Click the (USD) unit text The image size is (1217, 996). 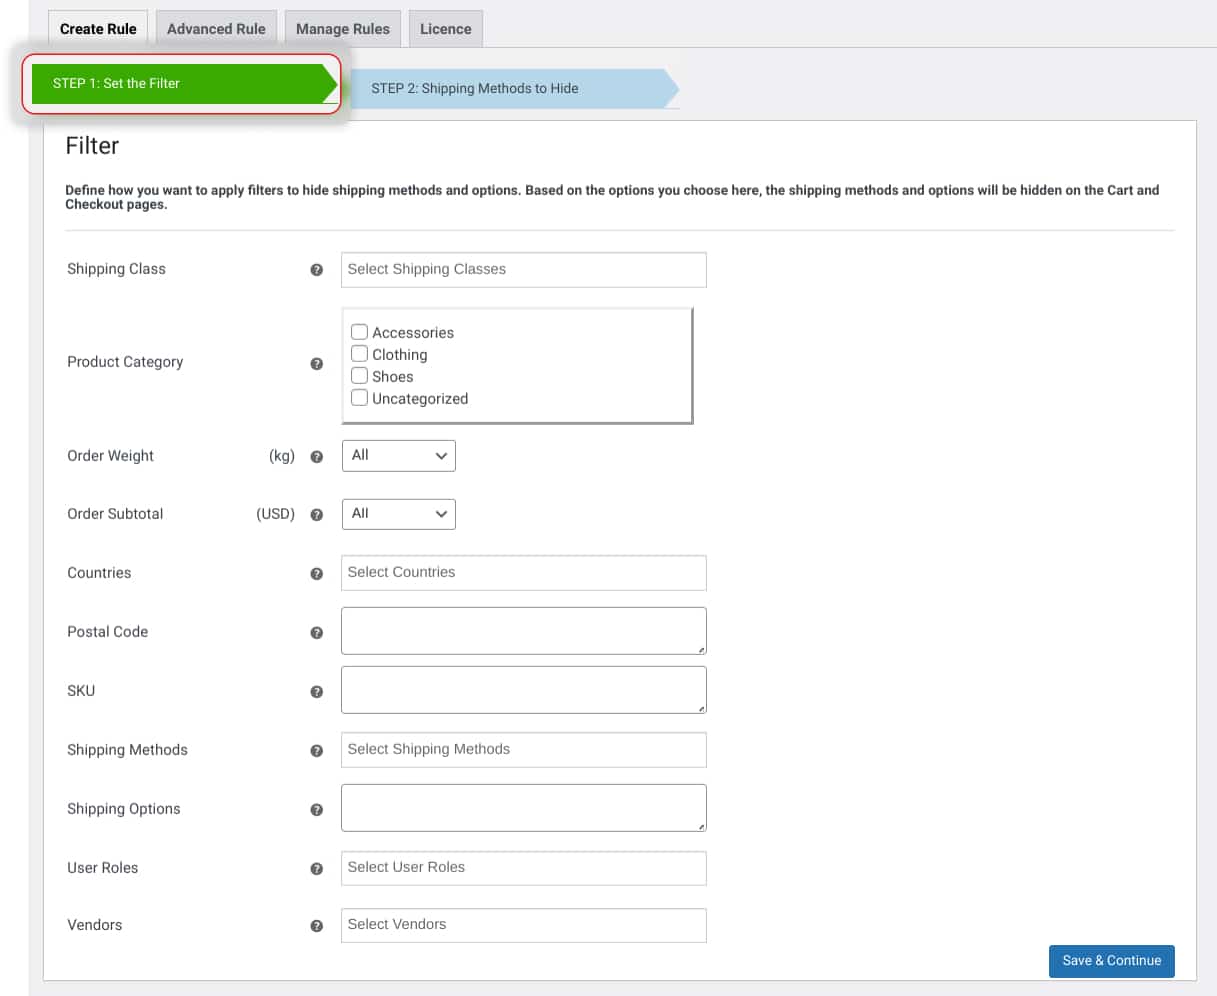click(x=276, y=514)
